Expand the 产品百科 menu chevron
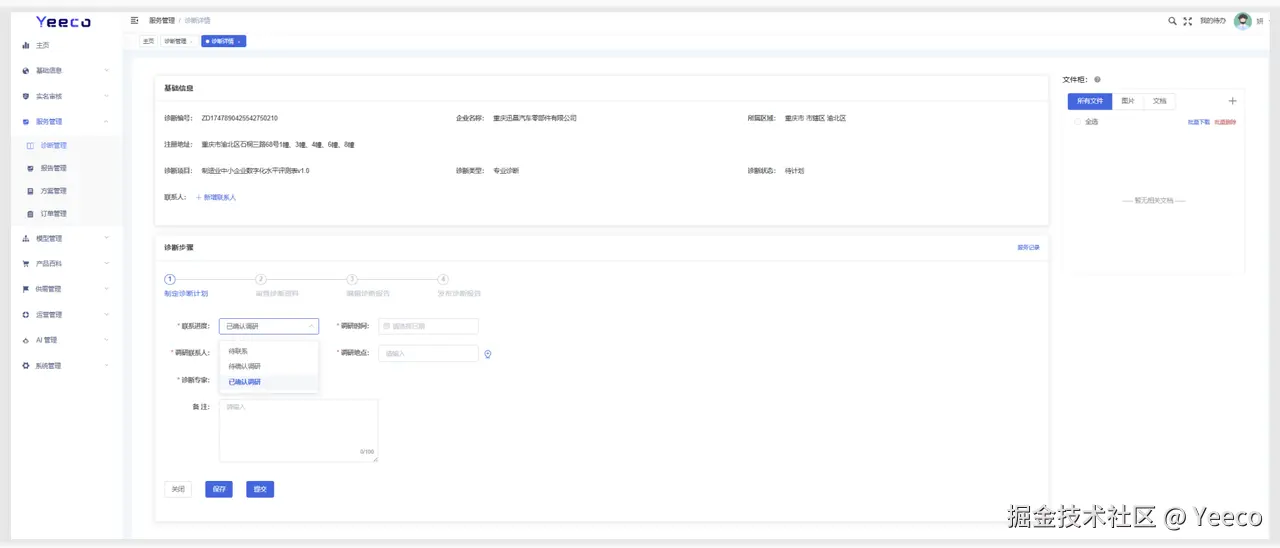 click(x=107, y=264)
